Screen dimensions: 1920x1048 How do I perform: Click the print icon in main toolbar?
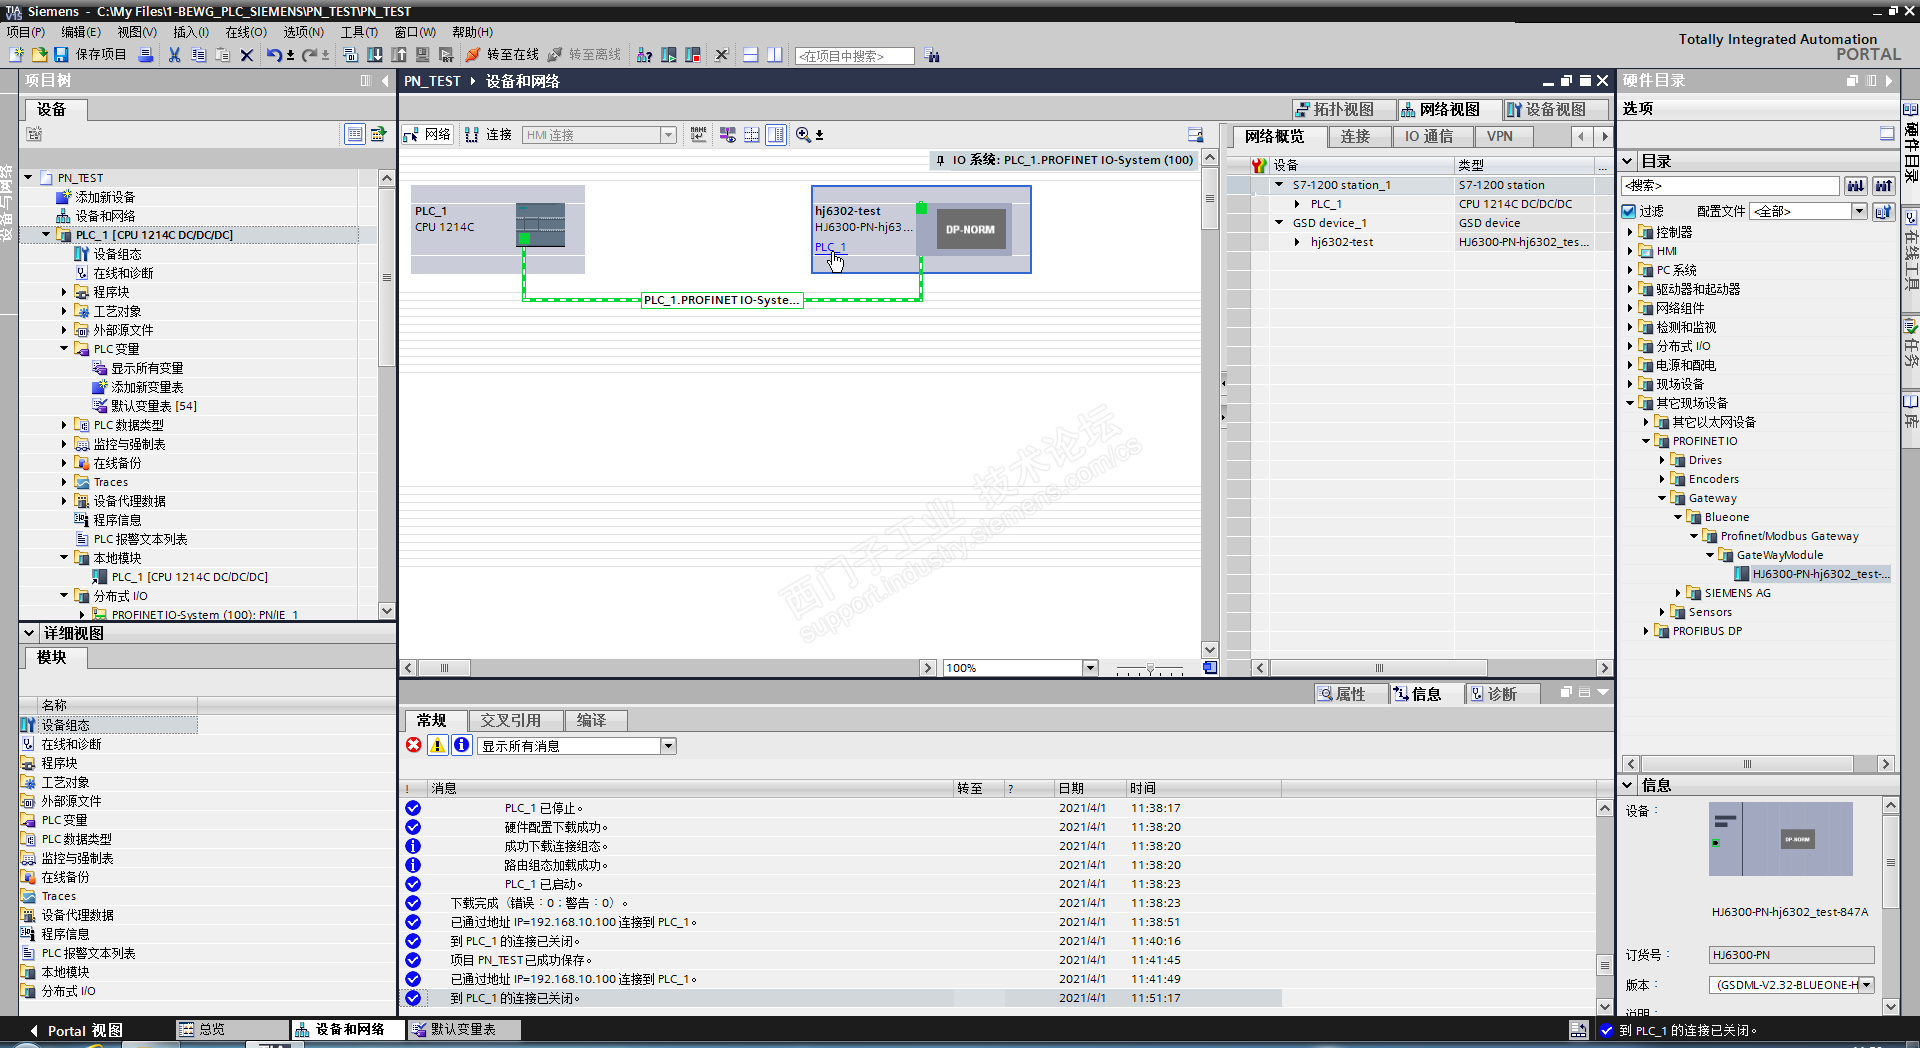point(146,55)
